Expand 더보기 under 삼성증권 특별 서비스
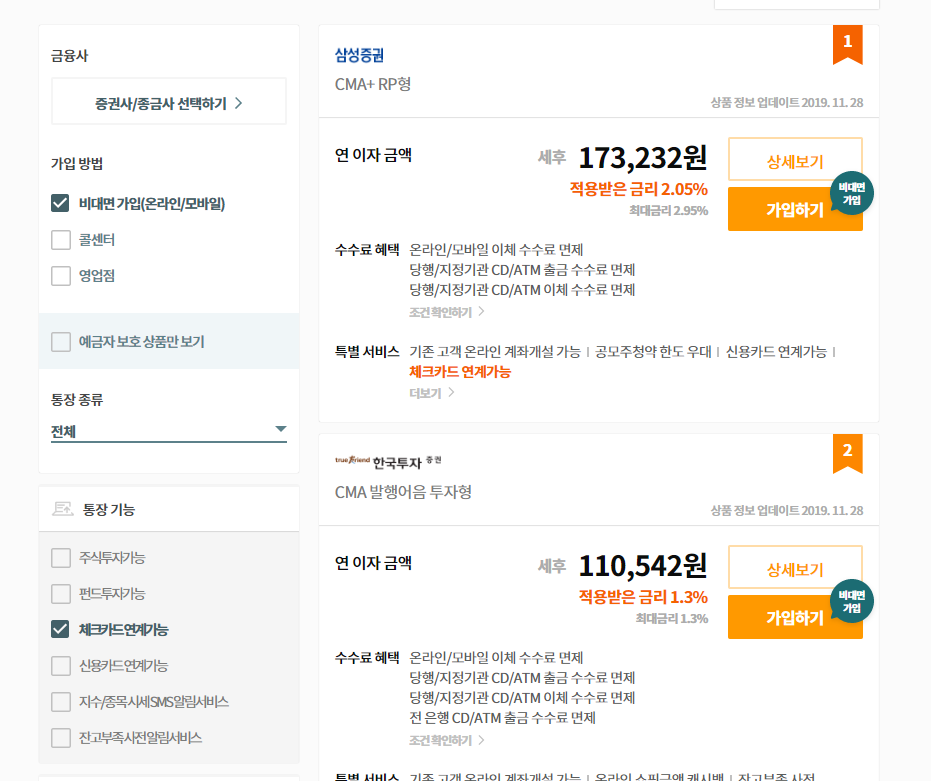Viewport: 931px width, 781px height. click(x=432, y=393)
